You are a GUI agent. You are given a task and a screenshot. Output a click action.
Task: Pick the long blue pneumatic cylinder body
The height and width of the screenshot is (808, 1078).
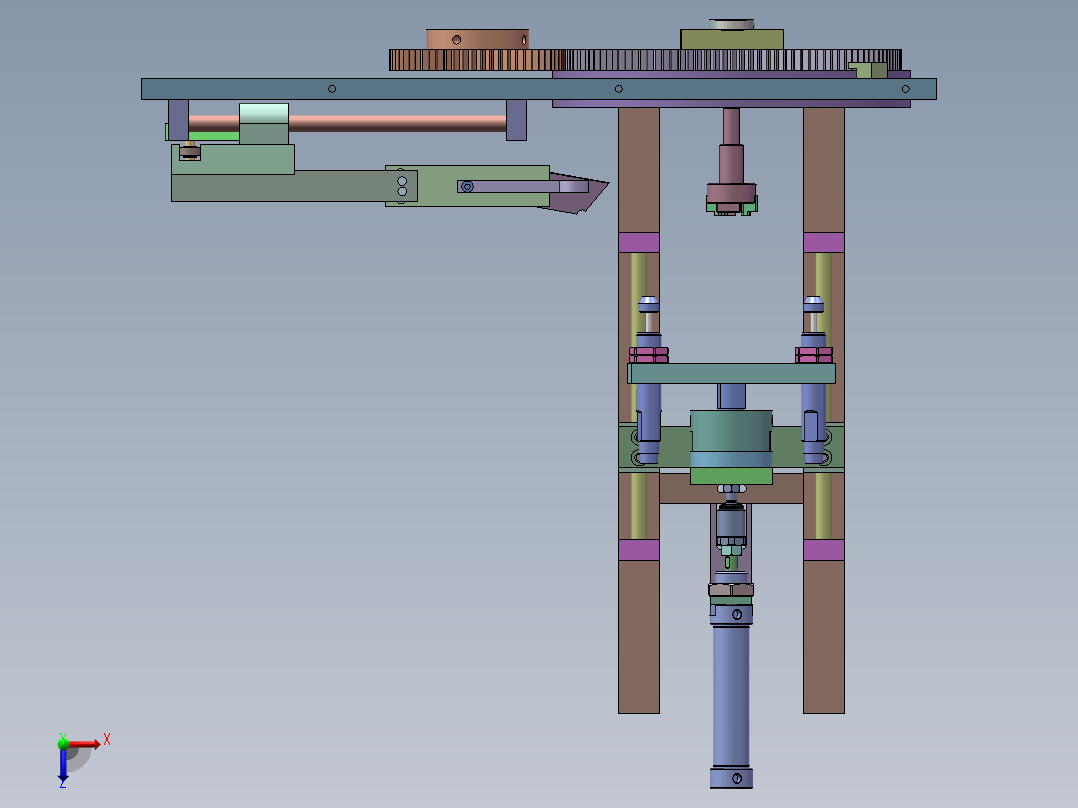731,695
